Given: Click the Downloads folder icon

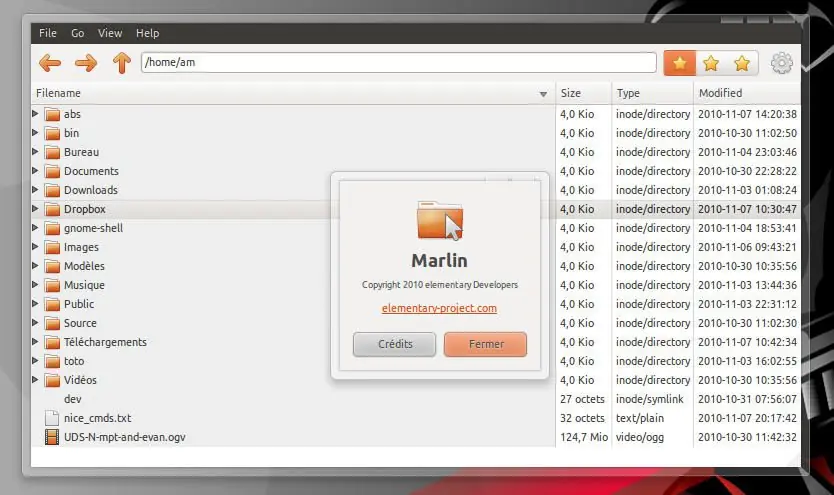Looking at the screenshot, I should pos(52,190).
